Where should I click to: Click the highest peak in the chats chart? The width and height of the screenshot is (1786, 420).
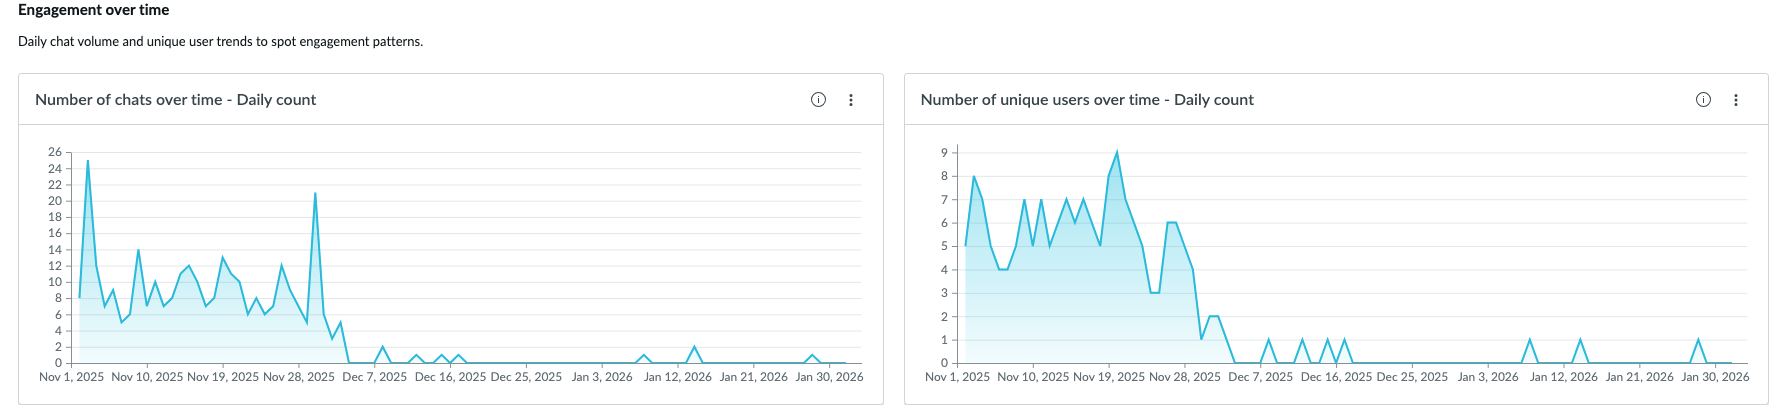[88, 161]
